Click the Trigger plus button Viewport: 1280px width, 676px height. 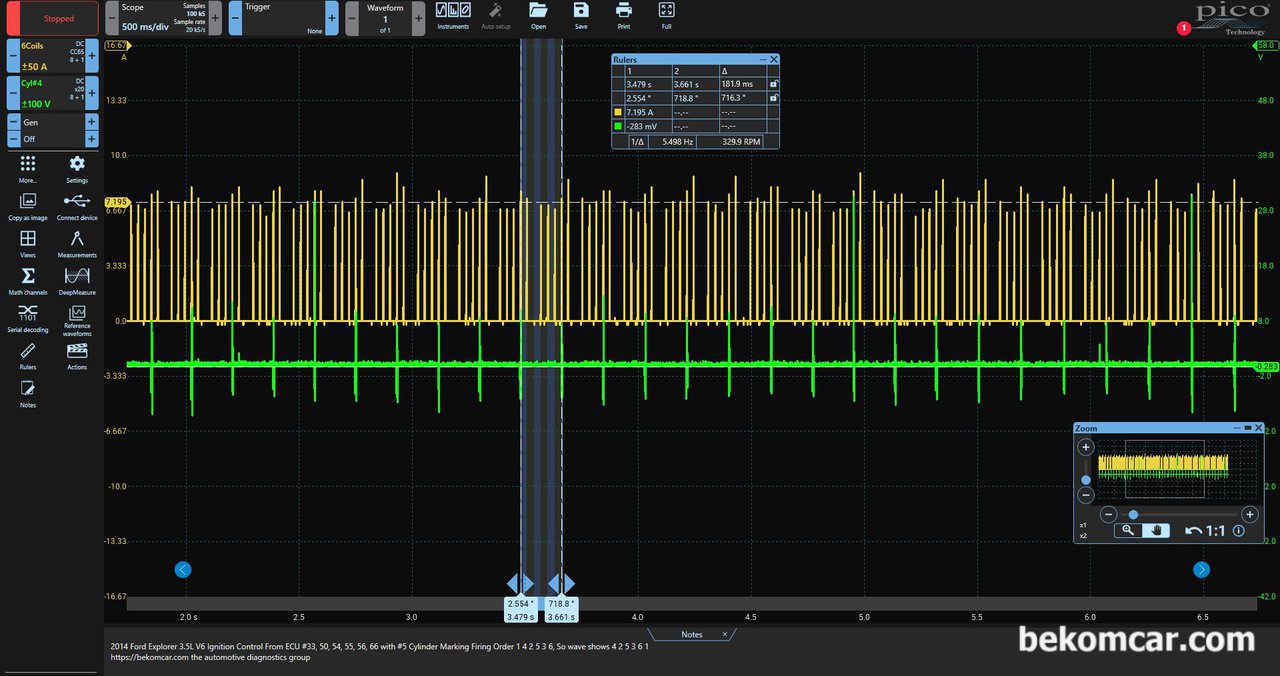pos(332,18)
